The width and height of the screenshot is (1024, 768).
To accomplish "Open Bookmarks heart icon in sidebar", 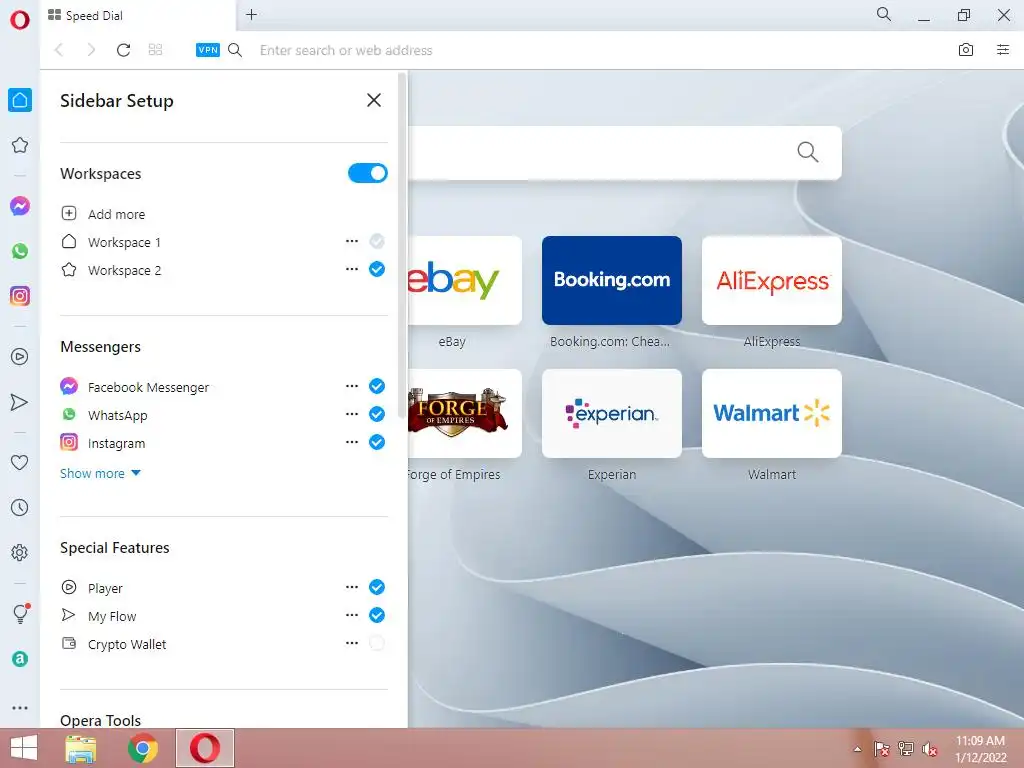I will (20, 462).
